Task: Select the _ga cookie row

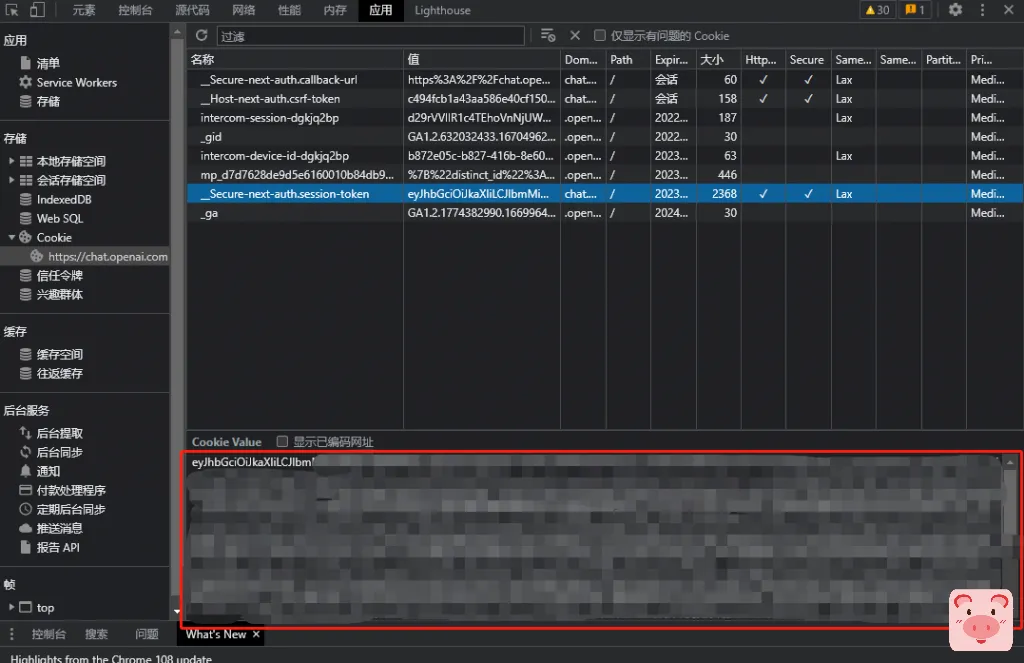Action: (x=605, y=213)
